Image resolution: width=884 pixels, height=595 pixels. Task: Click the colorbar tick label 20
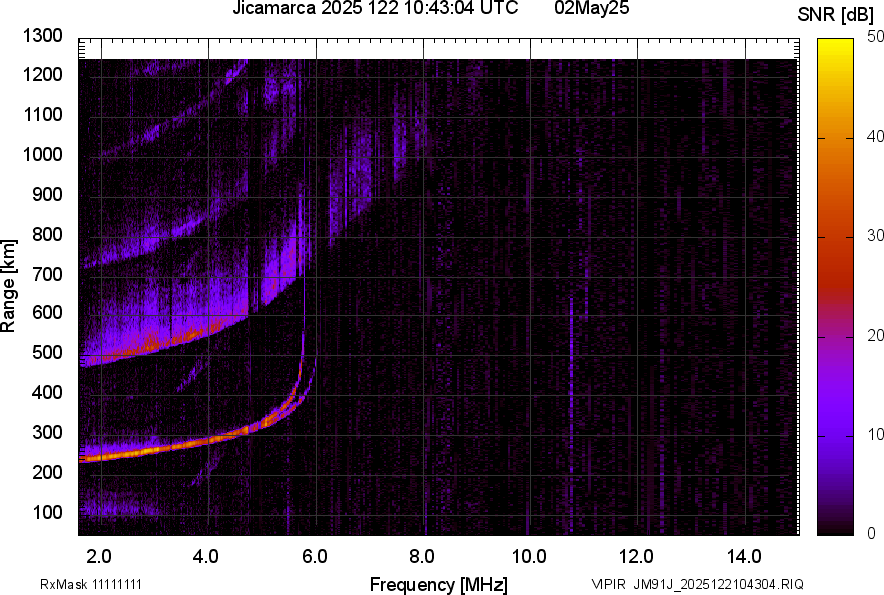(876, 335)
